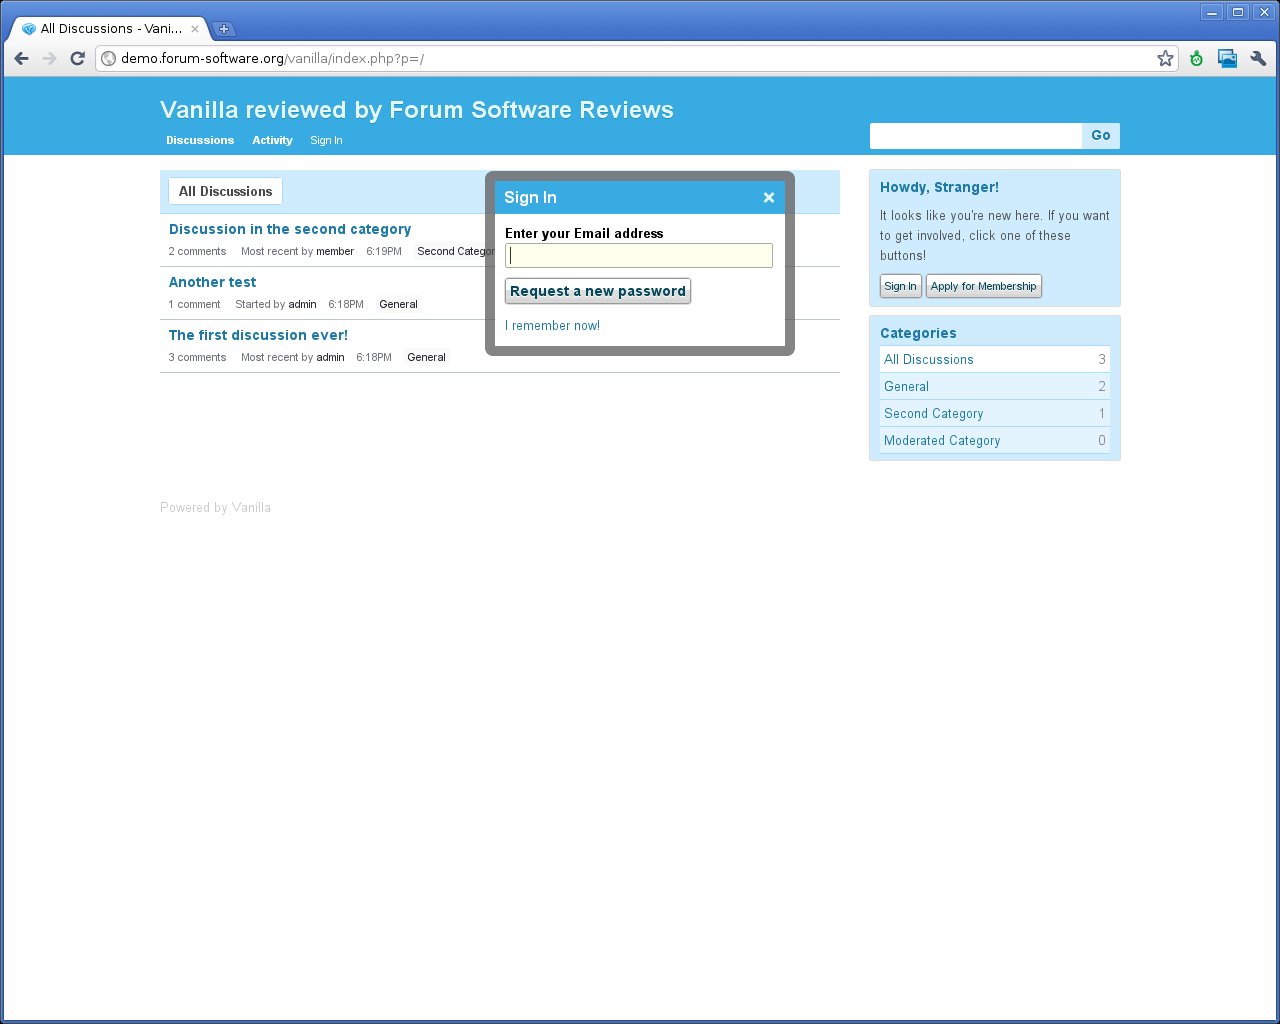Click the General tag on Another test
Viewport: 1280px width, 1024px height.
tap(398, 304)
